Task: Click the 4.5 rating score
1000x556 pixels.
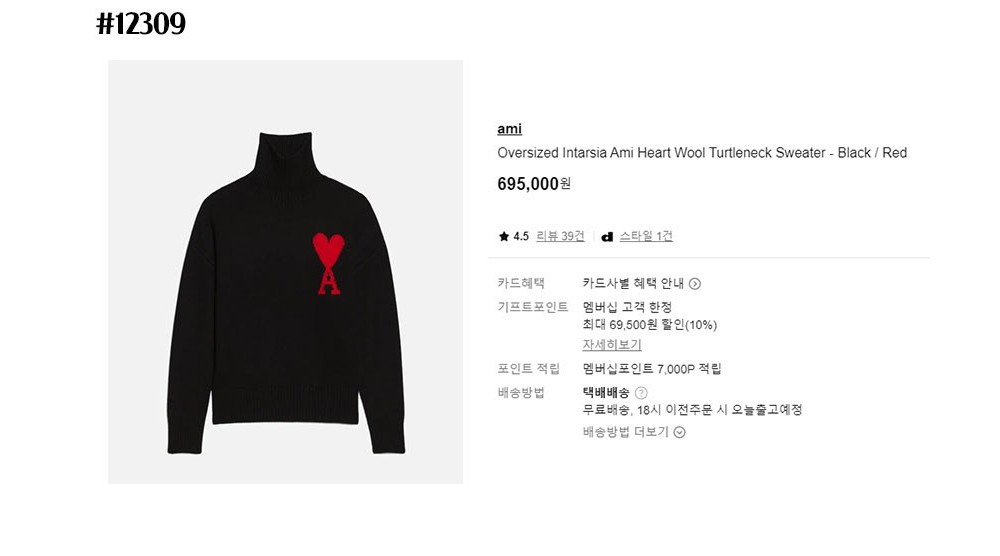Action: [x=521, y=237]
